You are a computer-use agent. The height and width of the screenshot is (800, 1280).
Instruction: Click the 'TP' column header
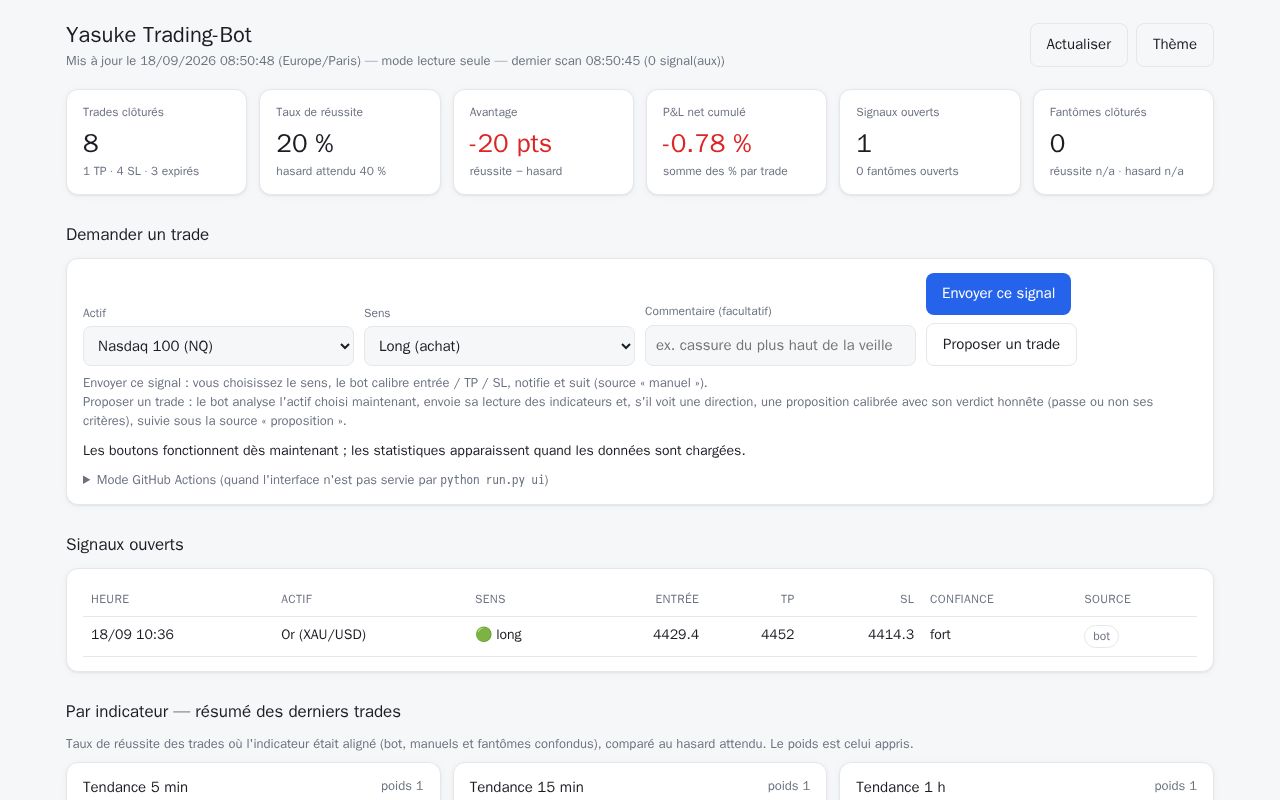[x=787, y=599]
